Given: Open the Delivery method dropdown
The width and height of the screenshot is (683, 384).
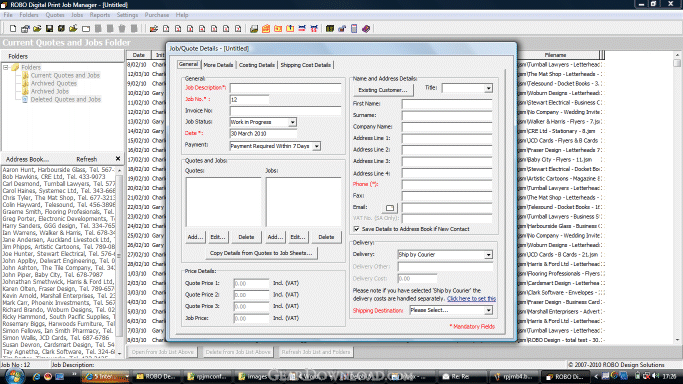Looking at the screenshot, I should 488,255.
